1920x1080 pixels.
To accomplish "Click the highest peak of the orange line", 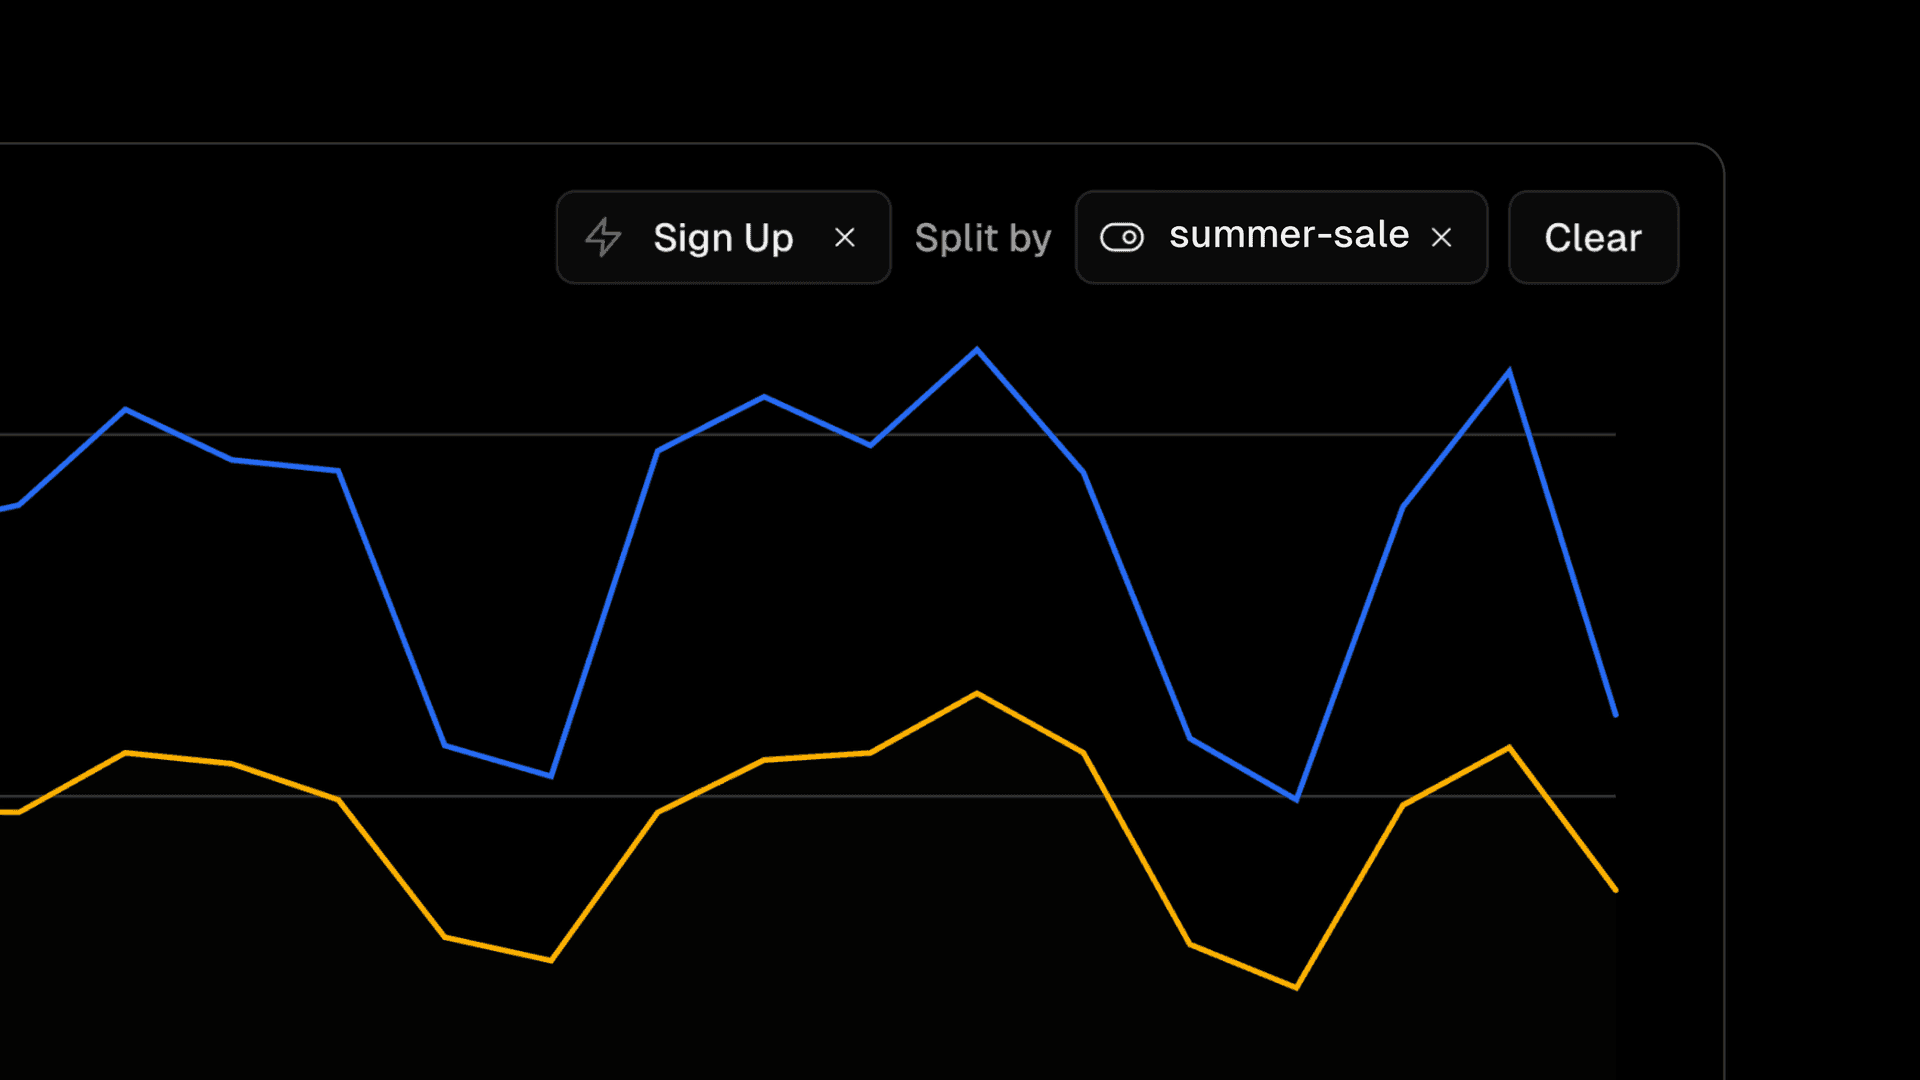I will pos(977,693).
